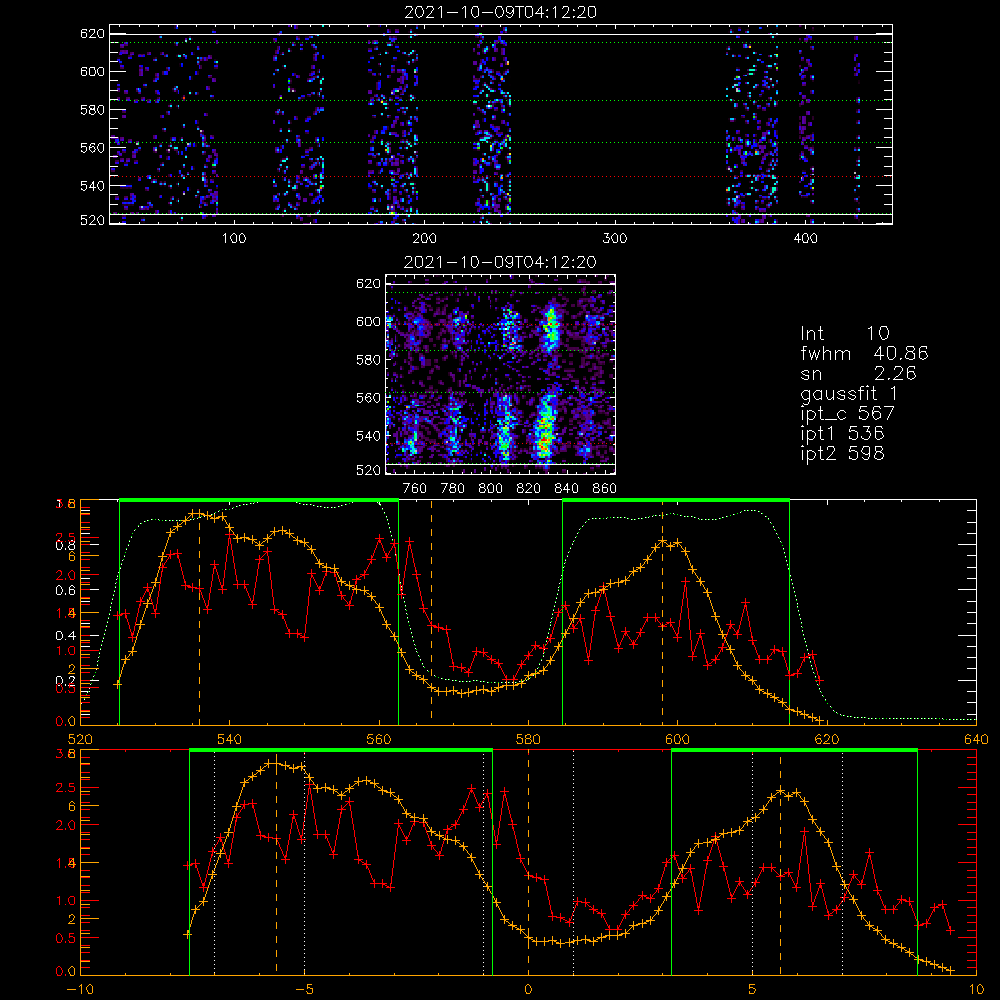Click x-axis tick -10 of bottom plot
This screenshot has height=1000, width=1000.
[80, 990]
